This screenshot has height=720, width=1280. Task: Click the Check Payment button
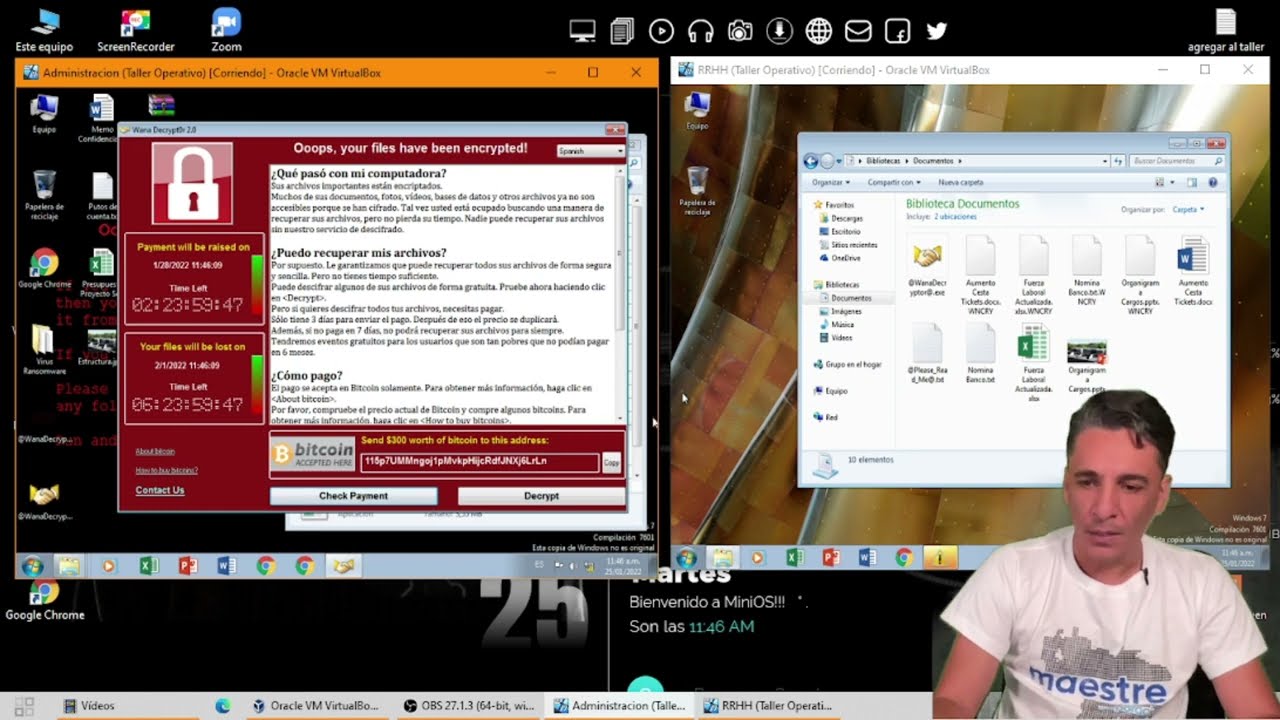(x=353, y=496)
